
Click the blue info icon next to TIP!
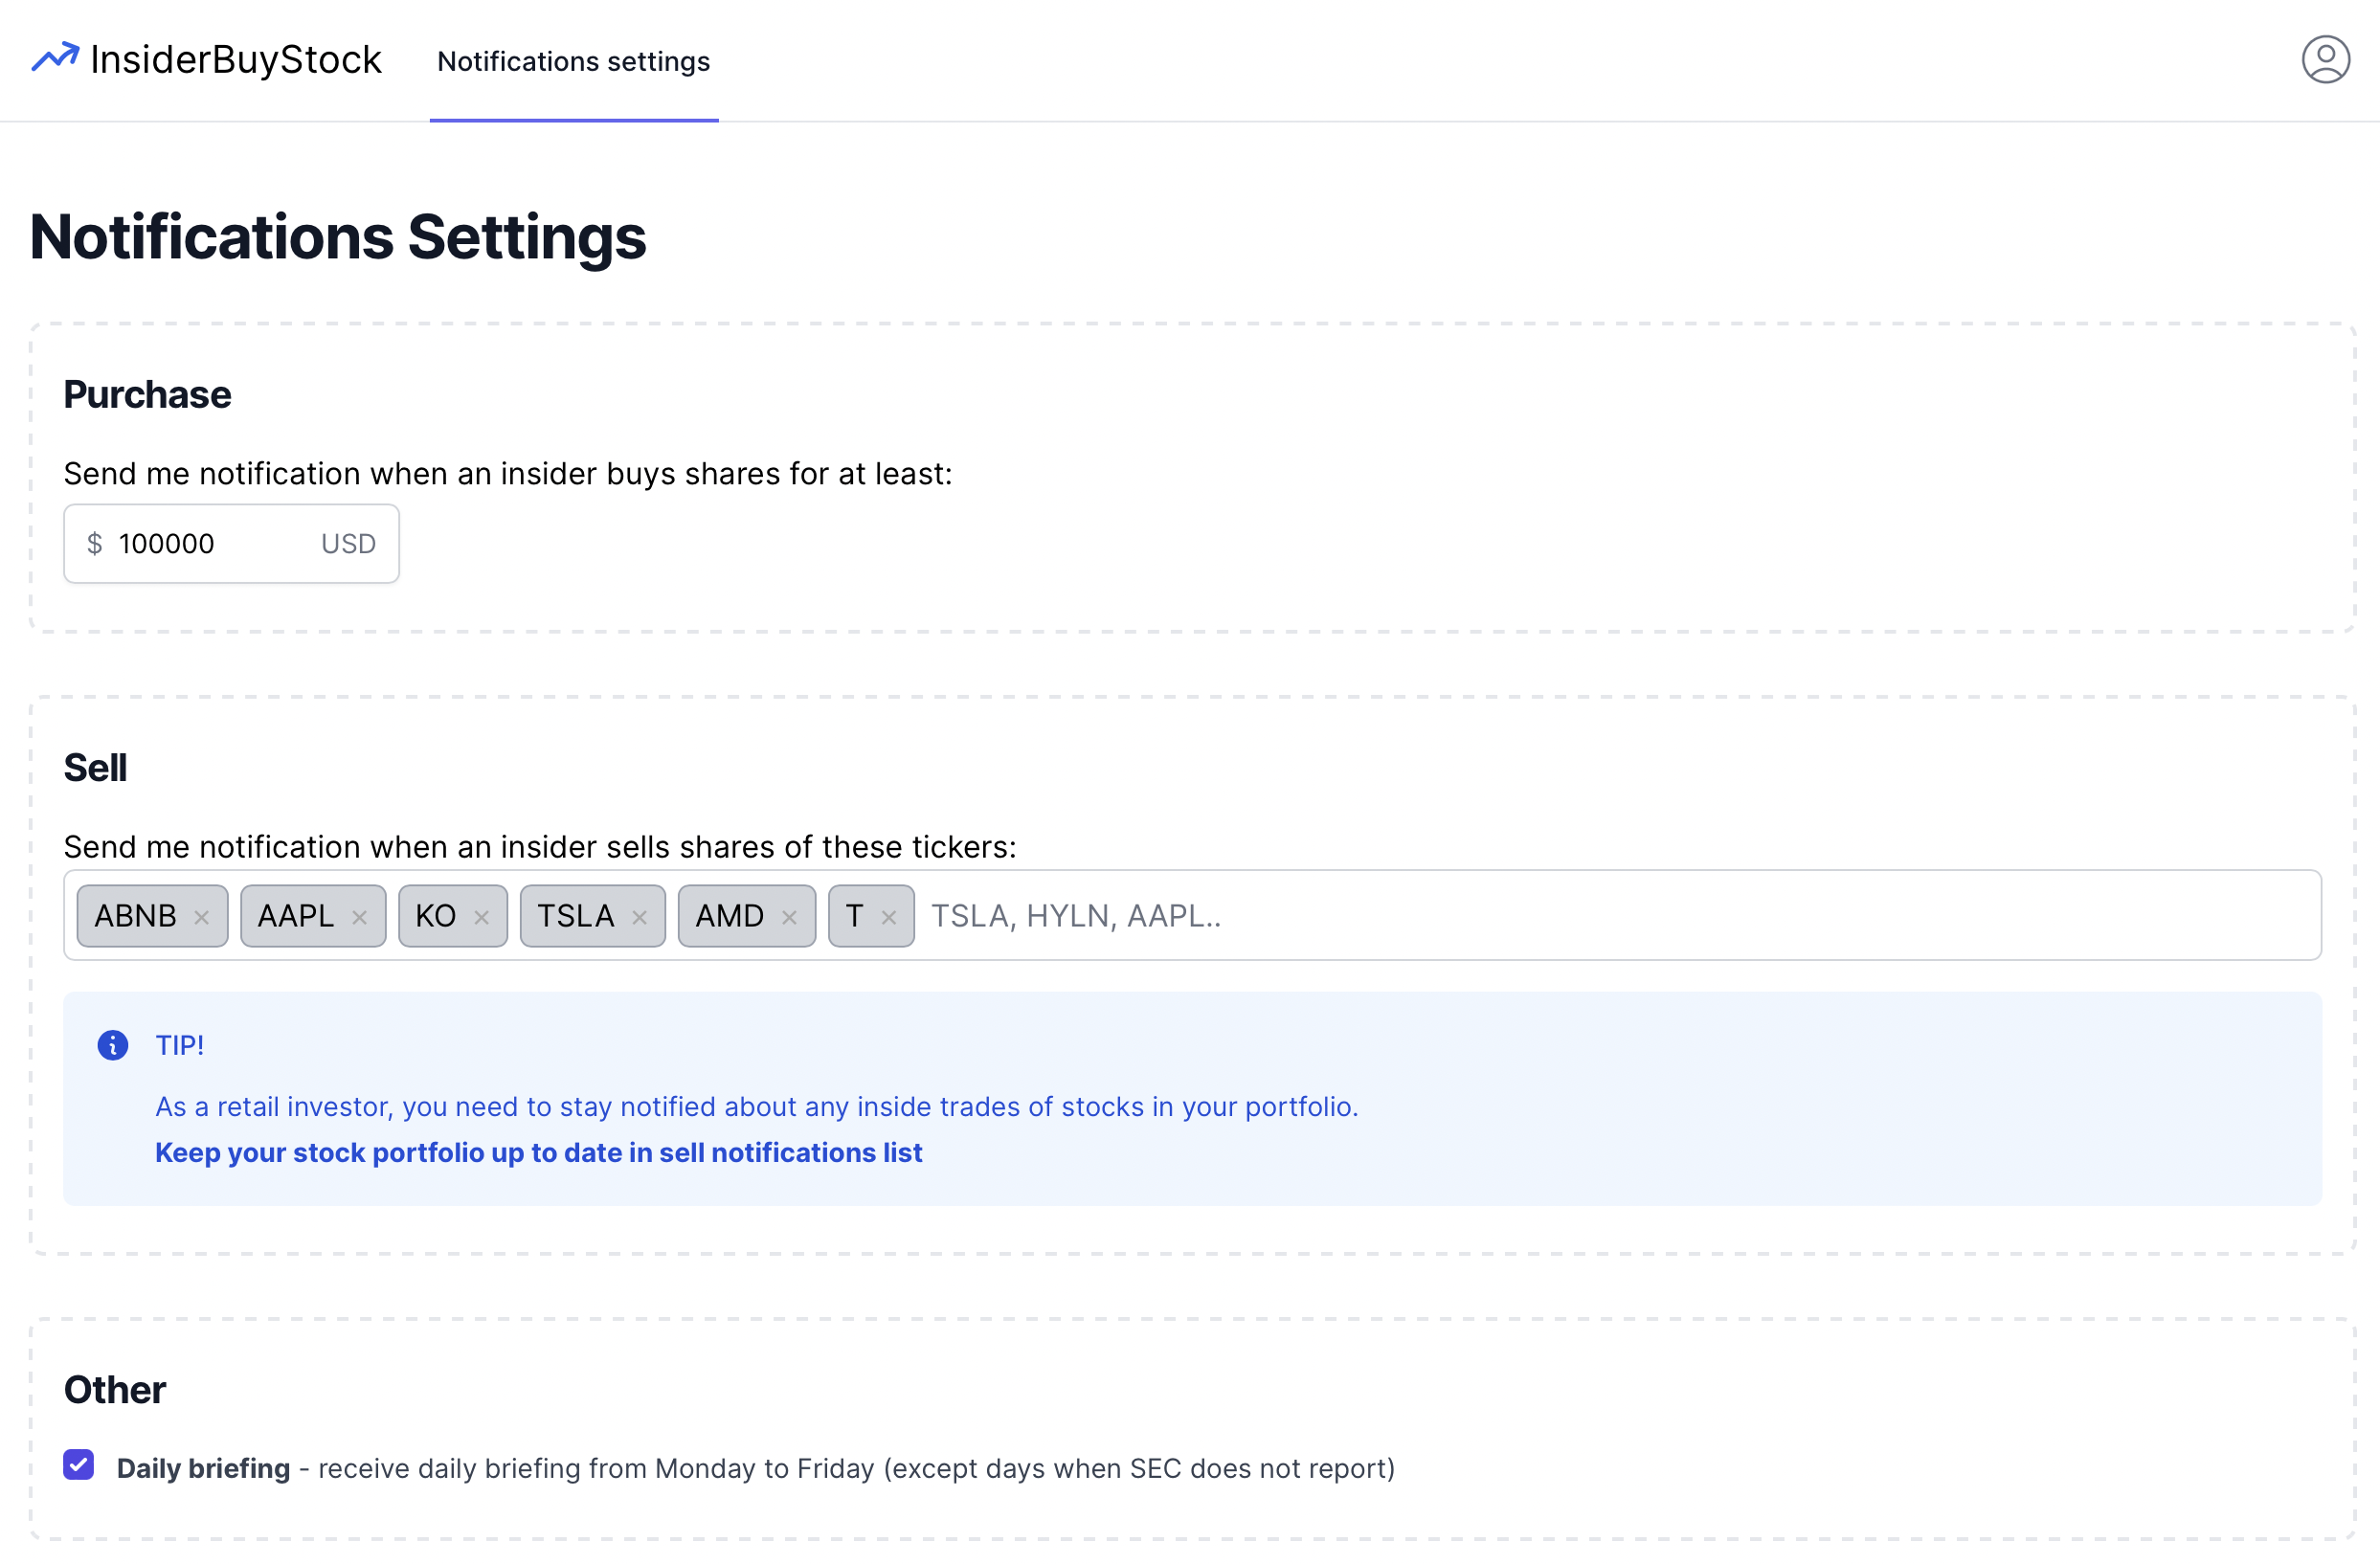[x=113, y=1045]
